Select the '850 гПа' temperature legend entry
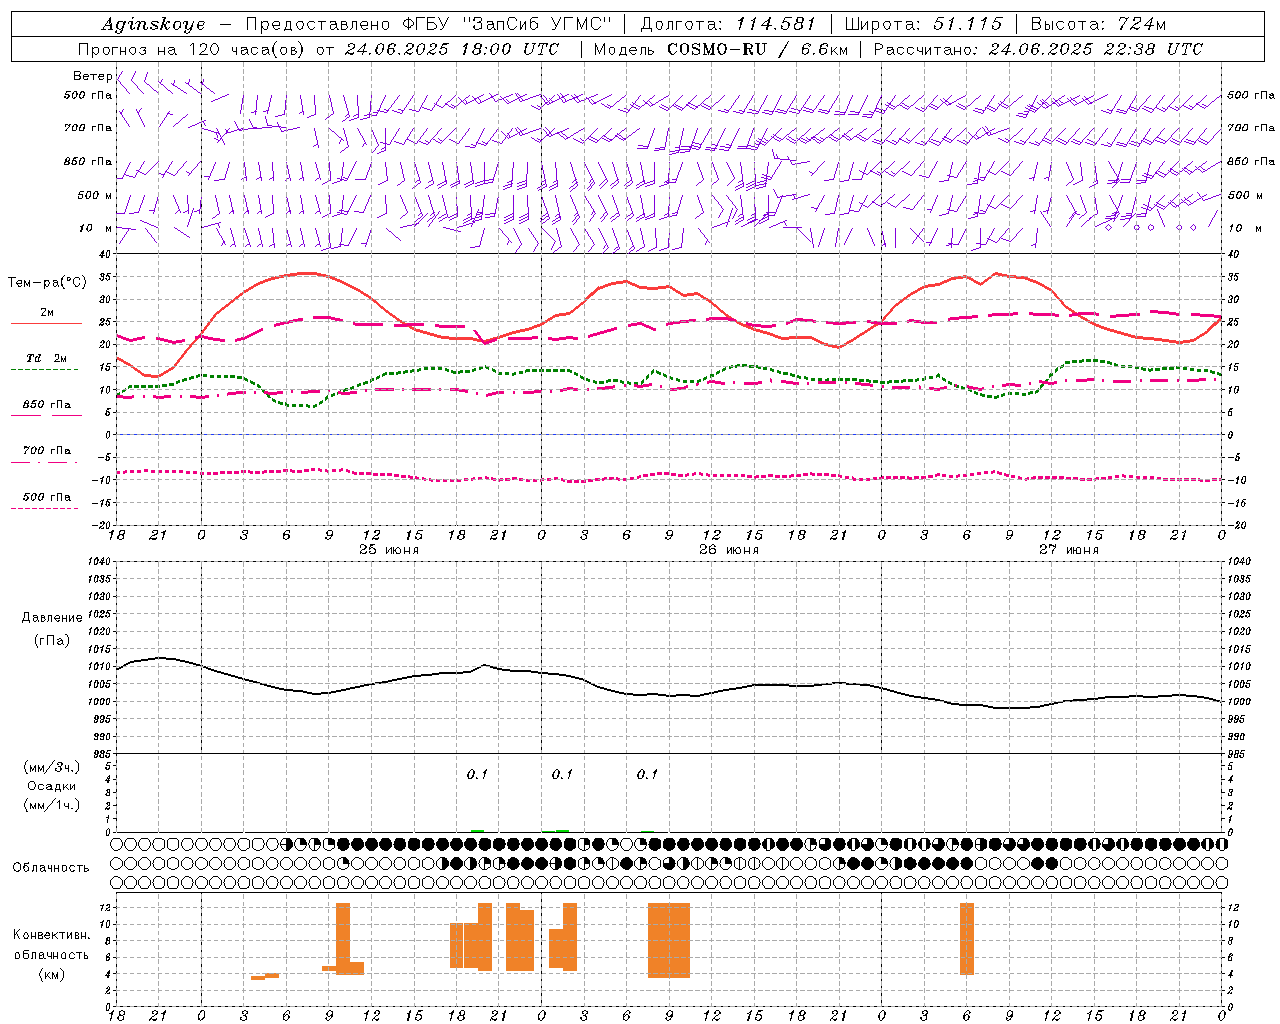 point(47,405)
